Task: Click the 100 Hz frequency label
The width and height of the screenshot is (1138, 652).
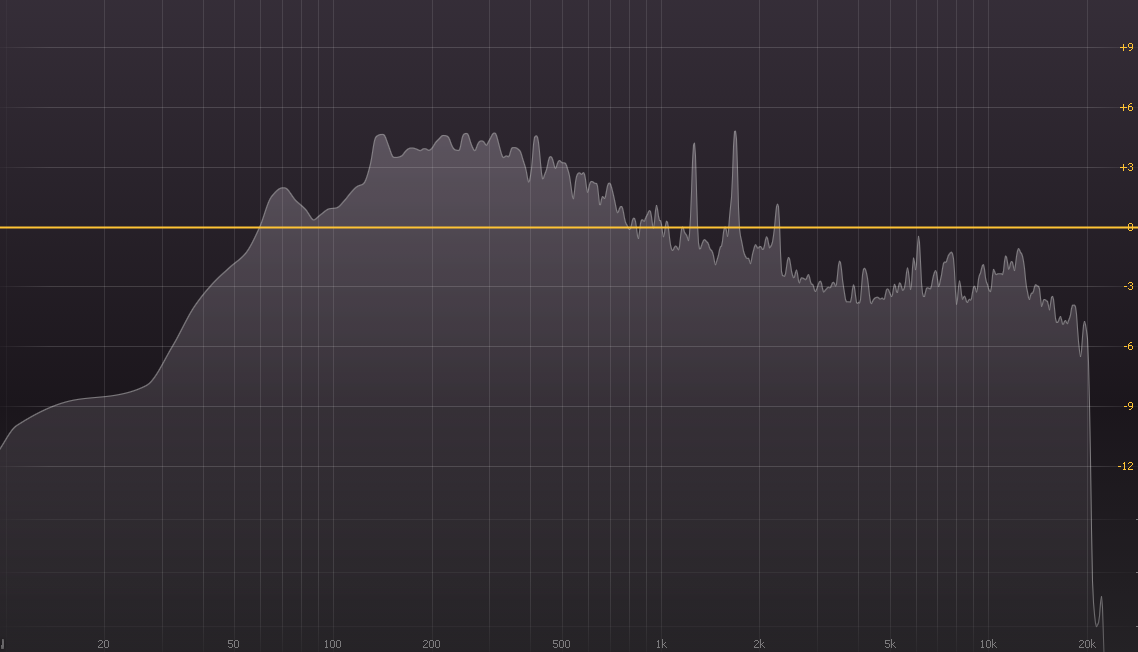Action: 332,645
